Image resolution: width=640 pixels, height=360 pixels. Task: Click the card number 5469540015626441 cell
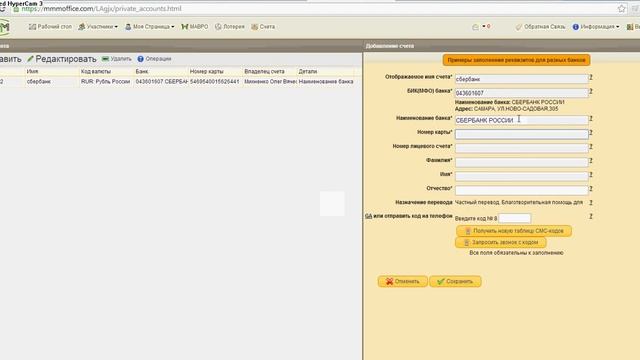click(x=216, y=82)
